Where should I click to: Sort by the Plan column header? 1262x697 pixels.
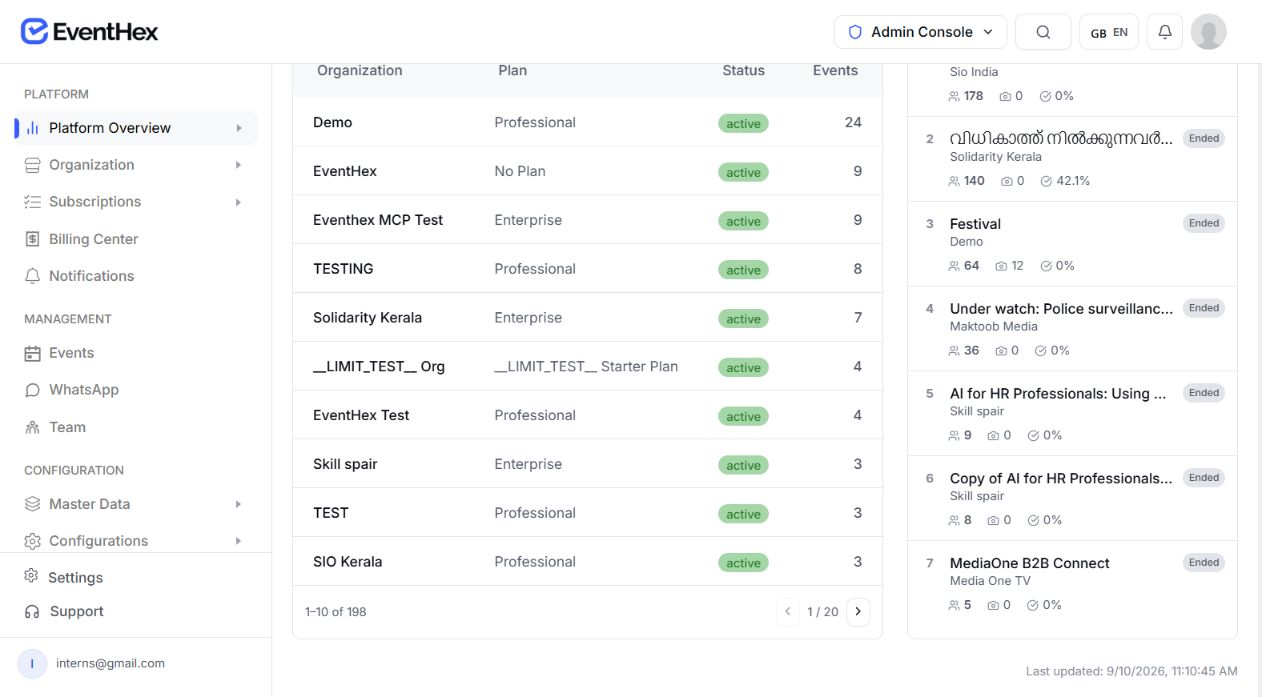point(512,71)
